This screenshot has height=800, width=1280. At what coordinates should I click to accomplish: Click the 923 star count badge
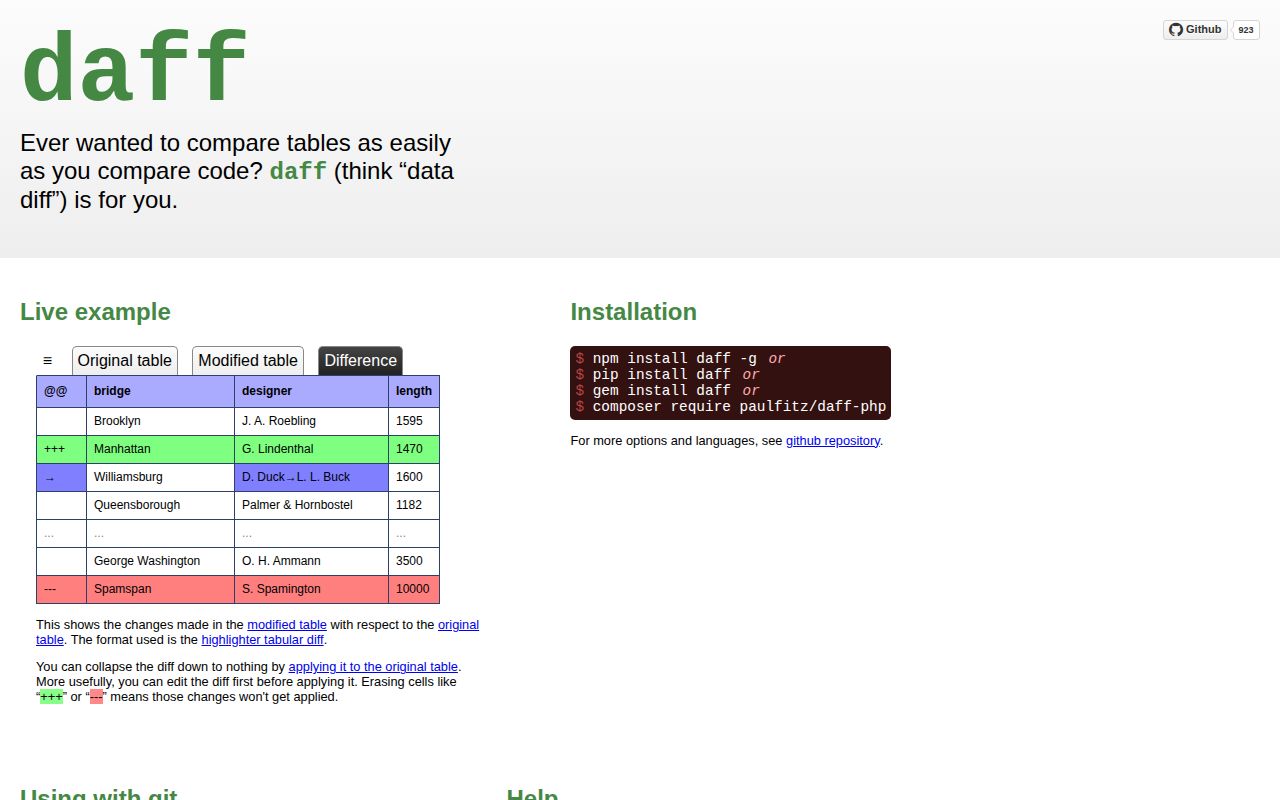[x=1246, y=30]
